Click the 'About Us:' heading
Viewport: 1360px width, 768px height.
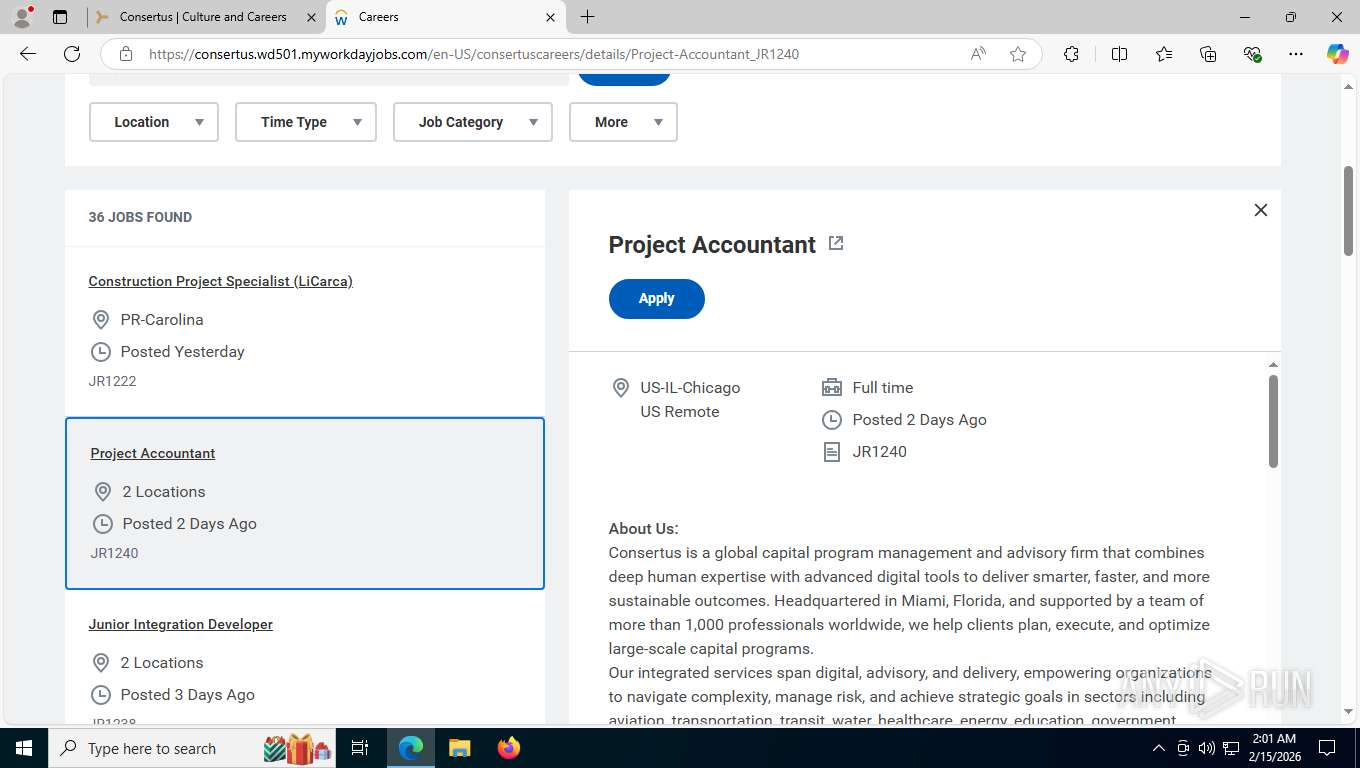pos(643,529)
